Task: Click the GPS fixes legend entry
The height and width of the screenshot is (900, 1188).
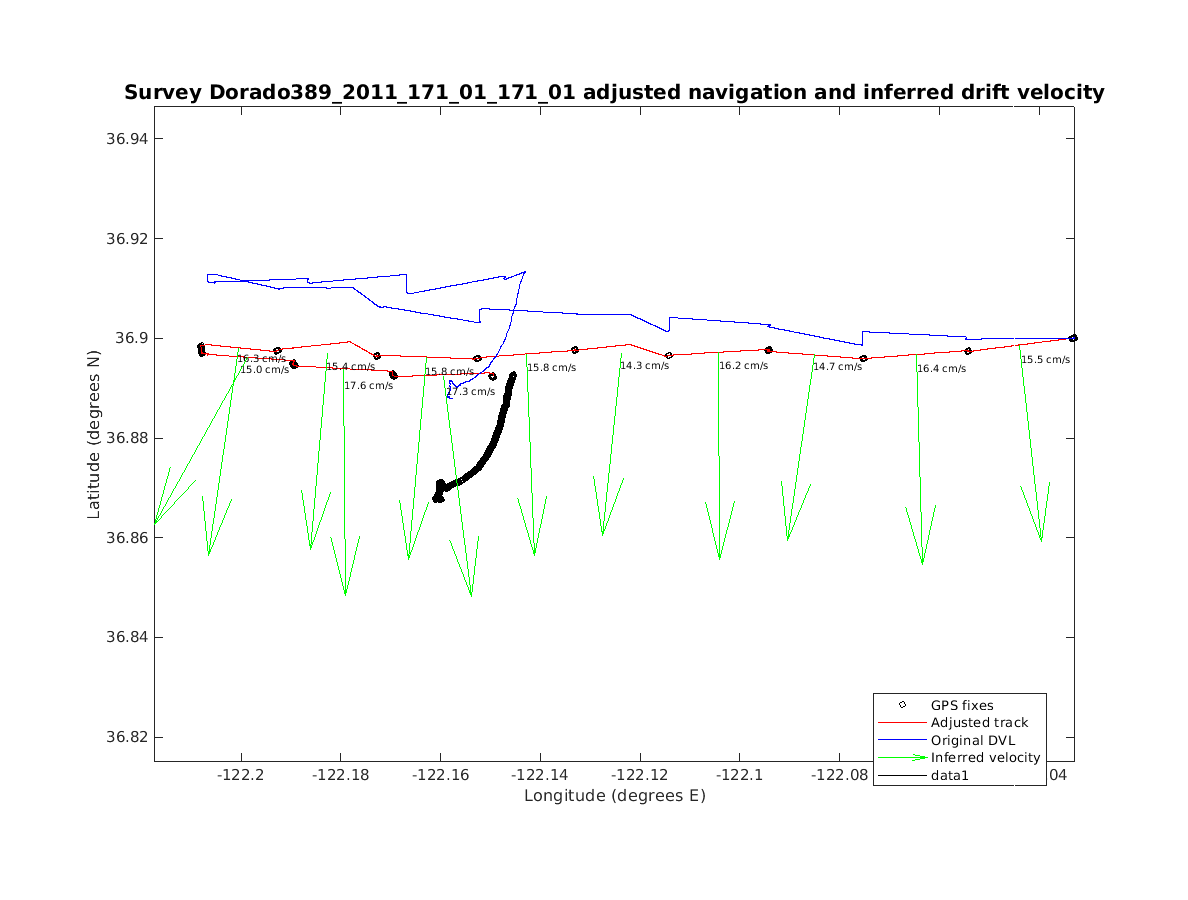Action: pyautogui.click(x=961, y=705)
